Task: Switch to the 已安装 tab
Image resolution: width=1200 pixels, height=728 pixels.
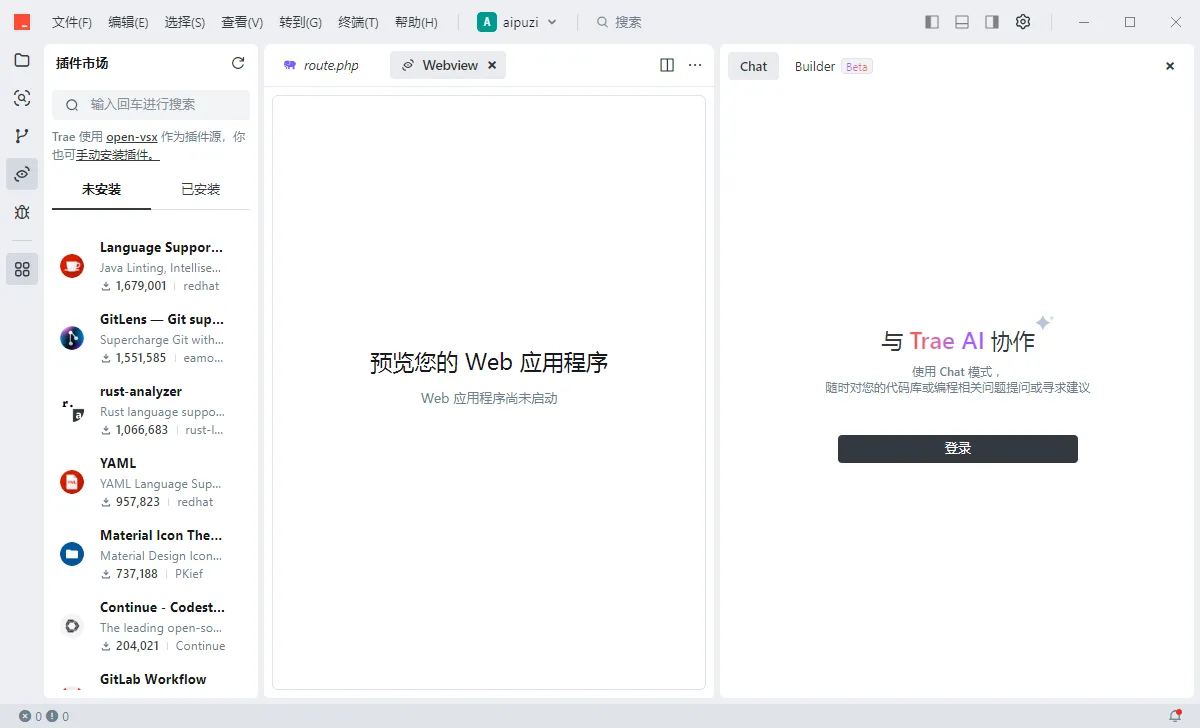Action: [x=200, y=189]
